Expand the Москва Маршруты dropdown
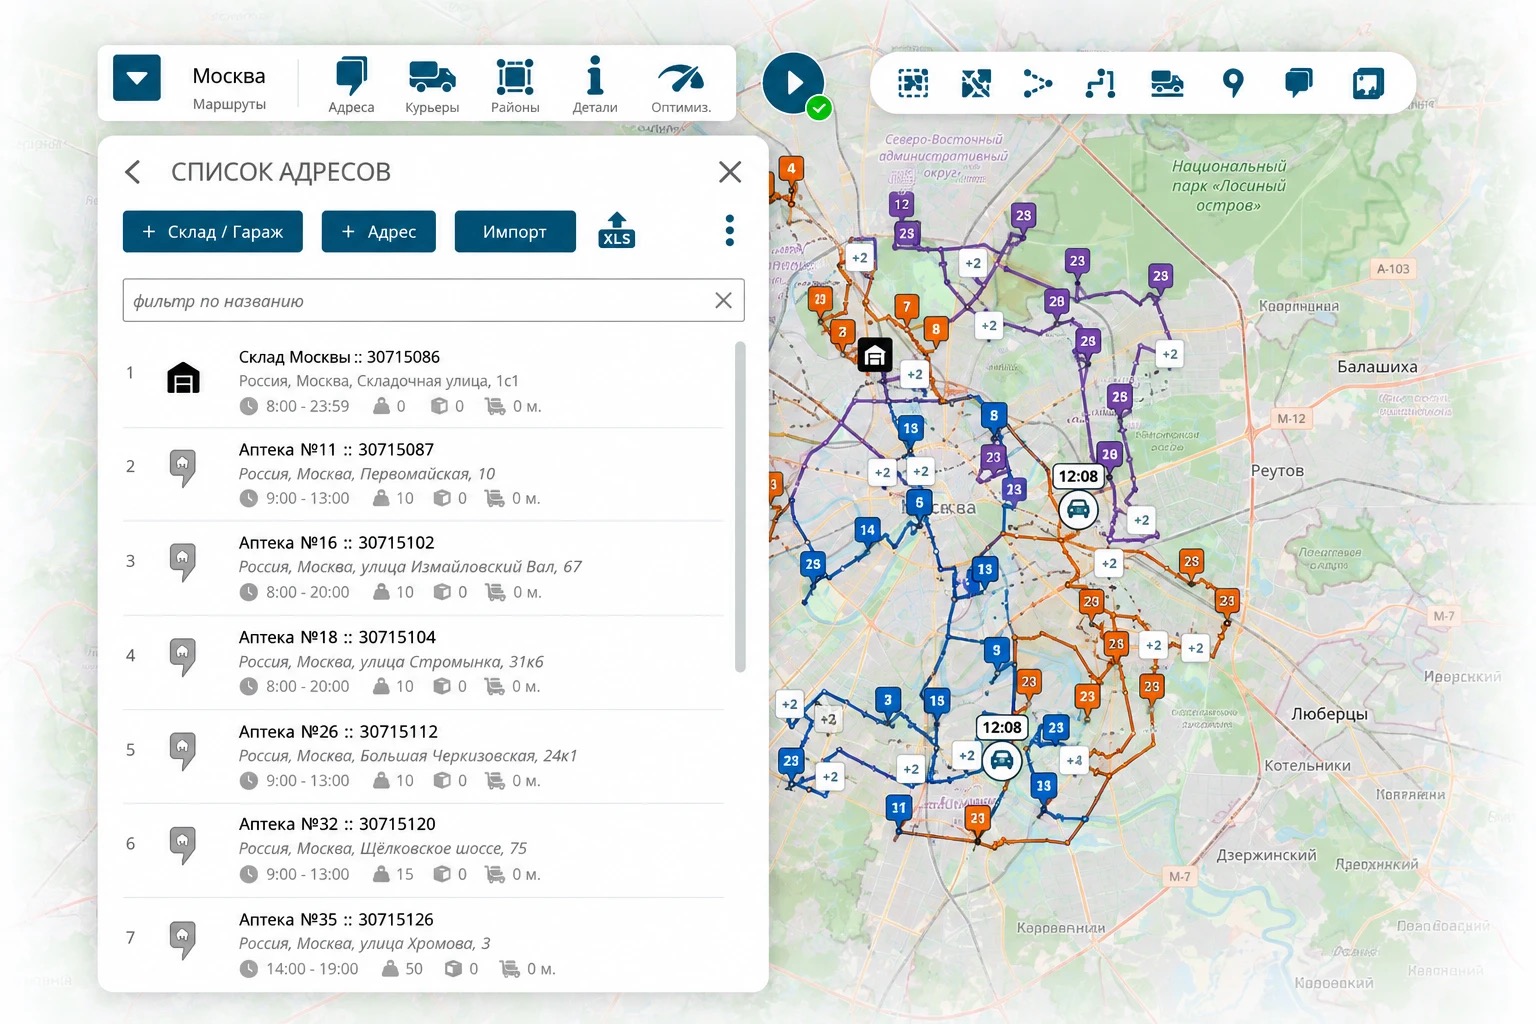1536x1024 pixels. coord(137,78)
